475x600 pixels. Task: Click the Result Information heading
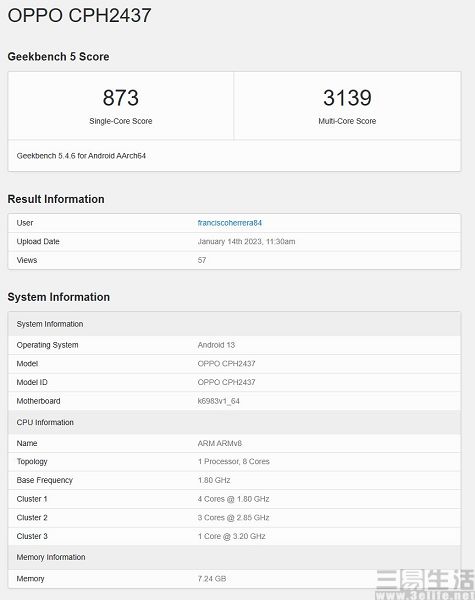point(56,199)
